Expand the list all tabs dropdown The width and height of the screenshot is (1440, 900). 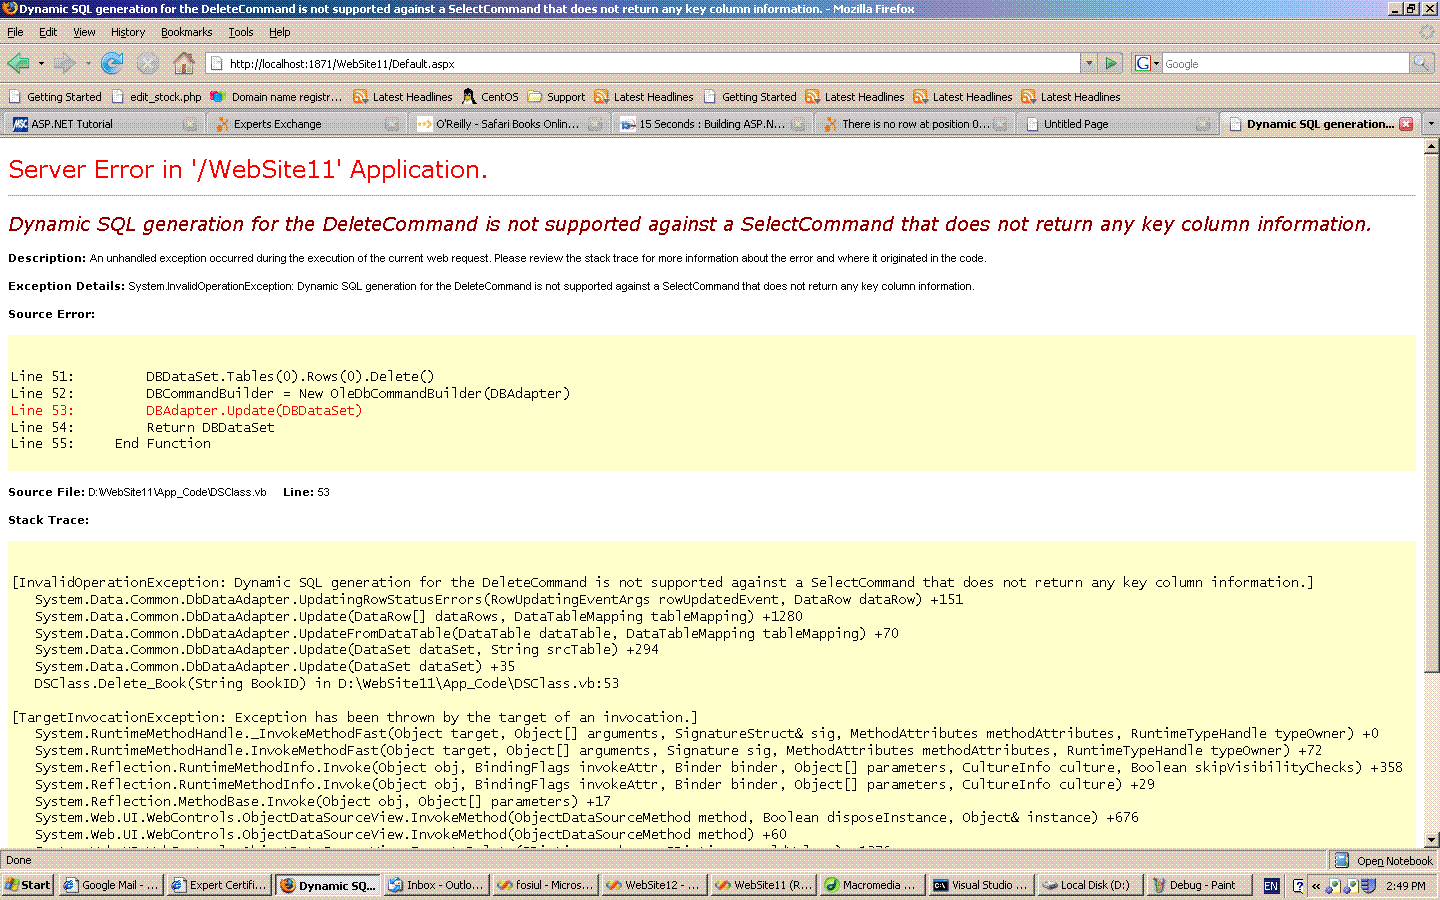point(1431,124)
